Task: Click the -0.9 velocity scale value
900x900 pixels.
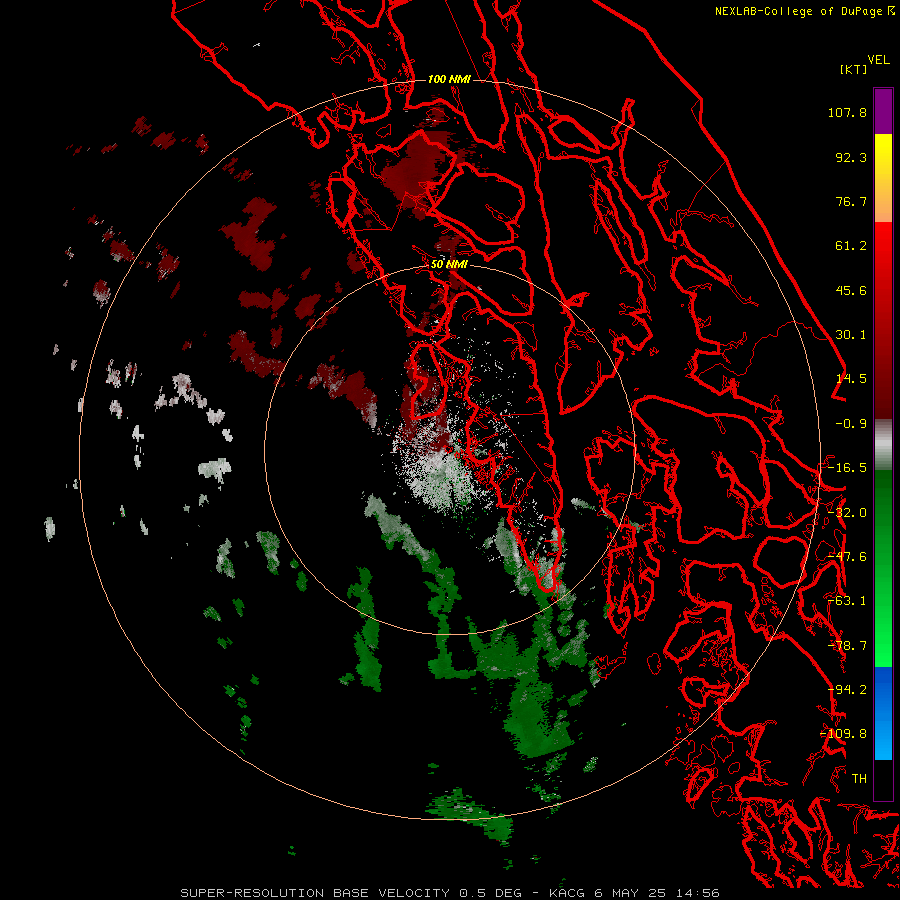Action: pyautogui.click(x=851, y=424)
